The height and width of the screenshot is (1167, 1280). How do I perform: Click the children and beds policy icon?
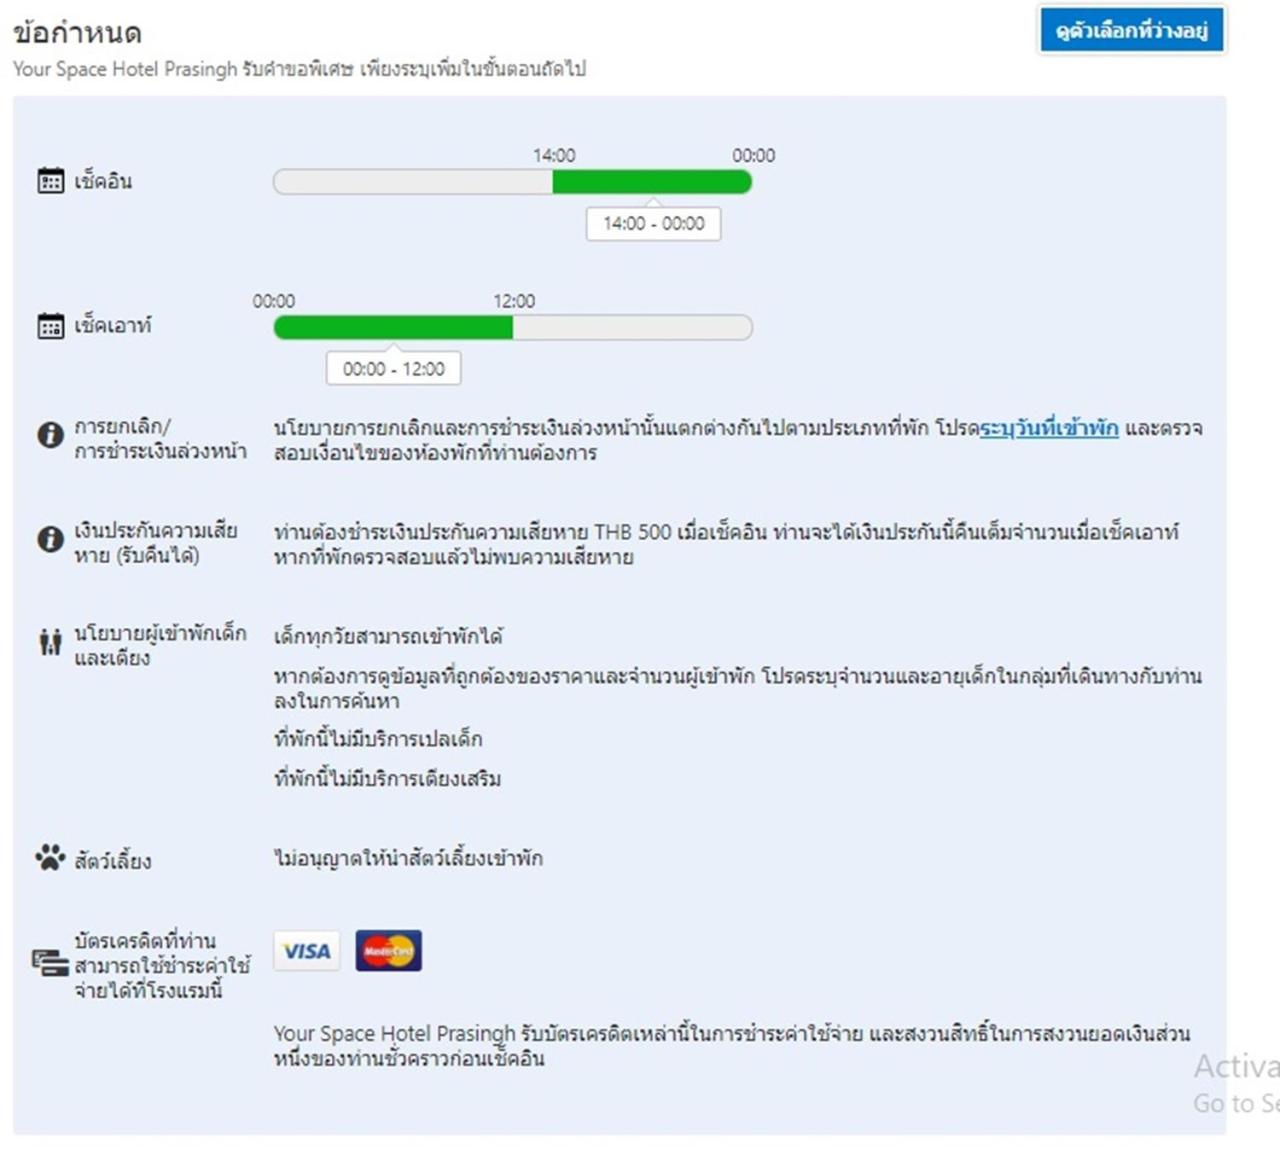50,642
